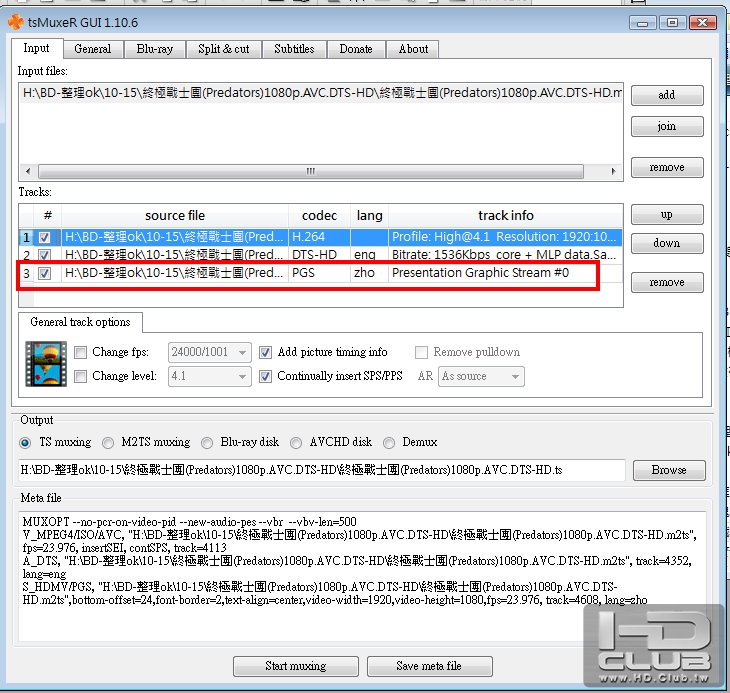The image size is (730, 693).
Task: Select the General track options tab
Action: 80,322
